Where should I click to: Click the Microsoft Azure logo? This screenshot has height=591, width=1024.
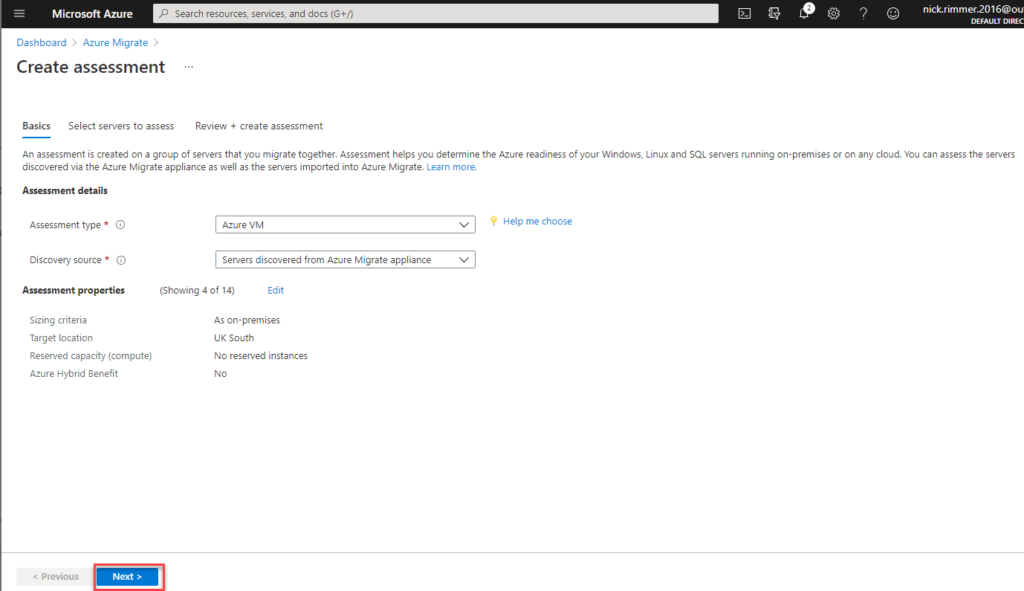92,13
